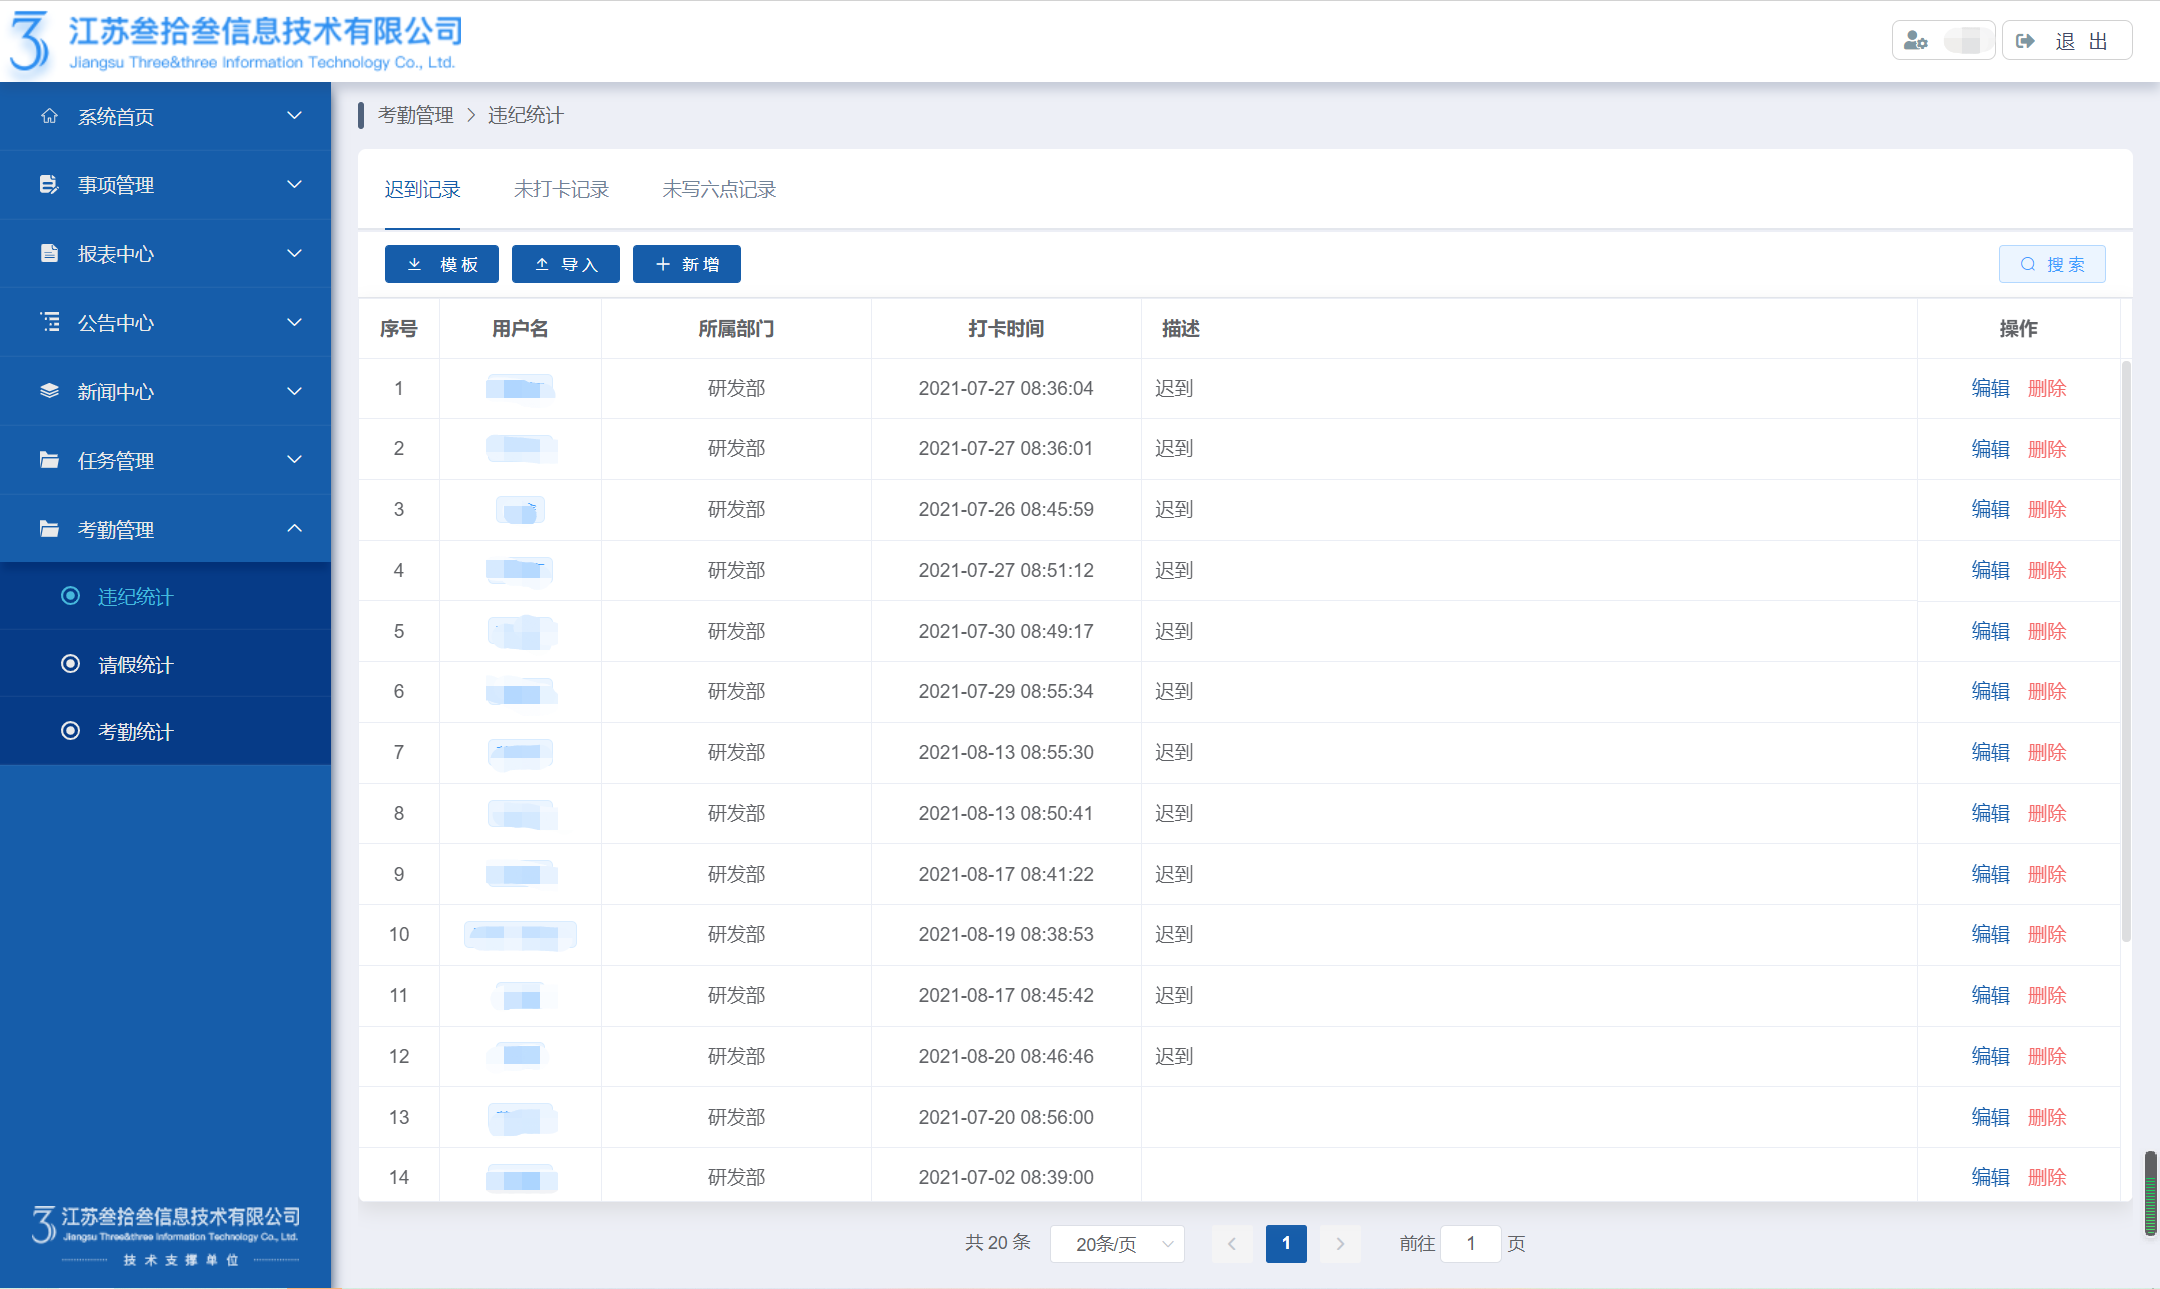
Task: Click the company logo at top left
Action: [x=30, y=41]
